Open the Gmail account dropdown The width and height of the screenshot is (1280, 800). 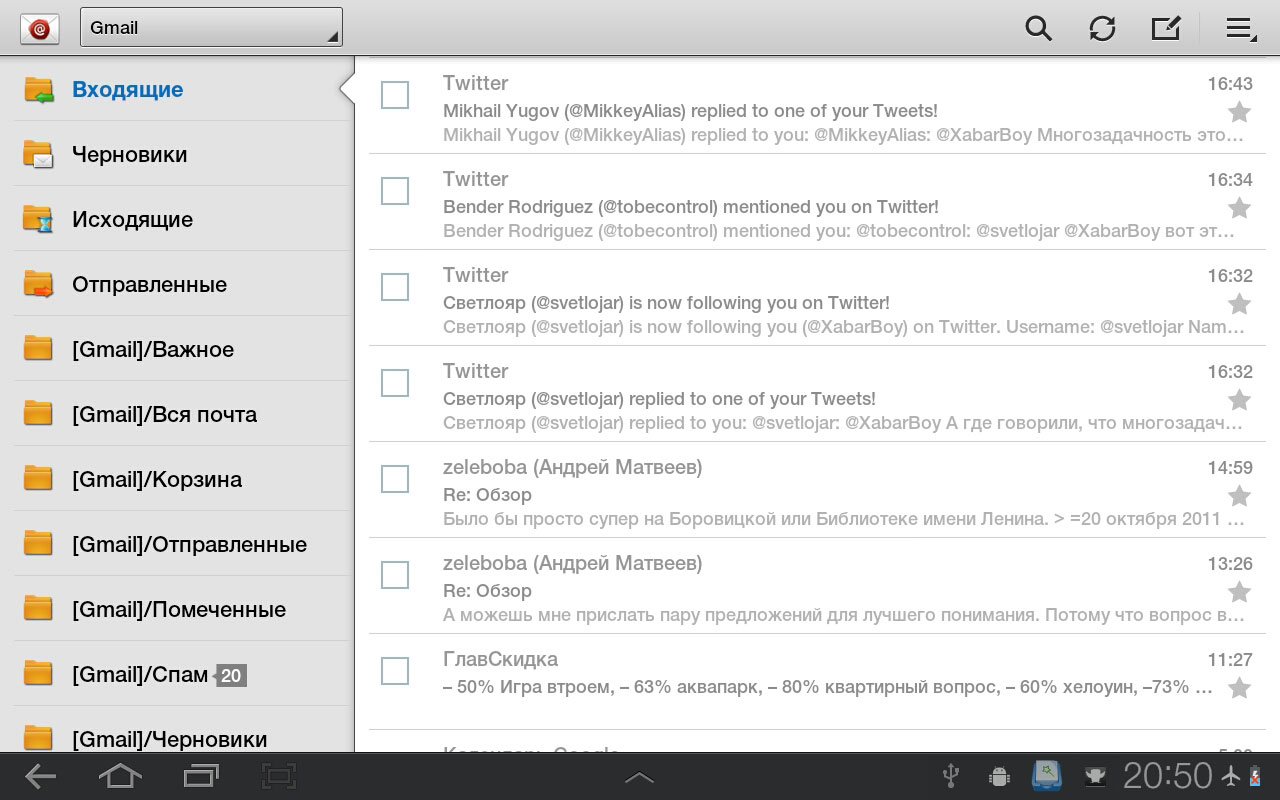tap(211, 27)
